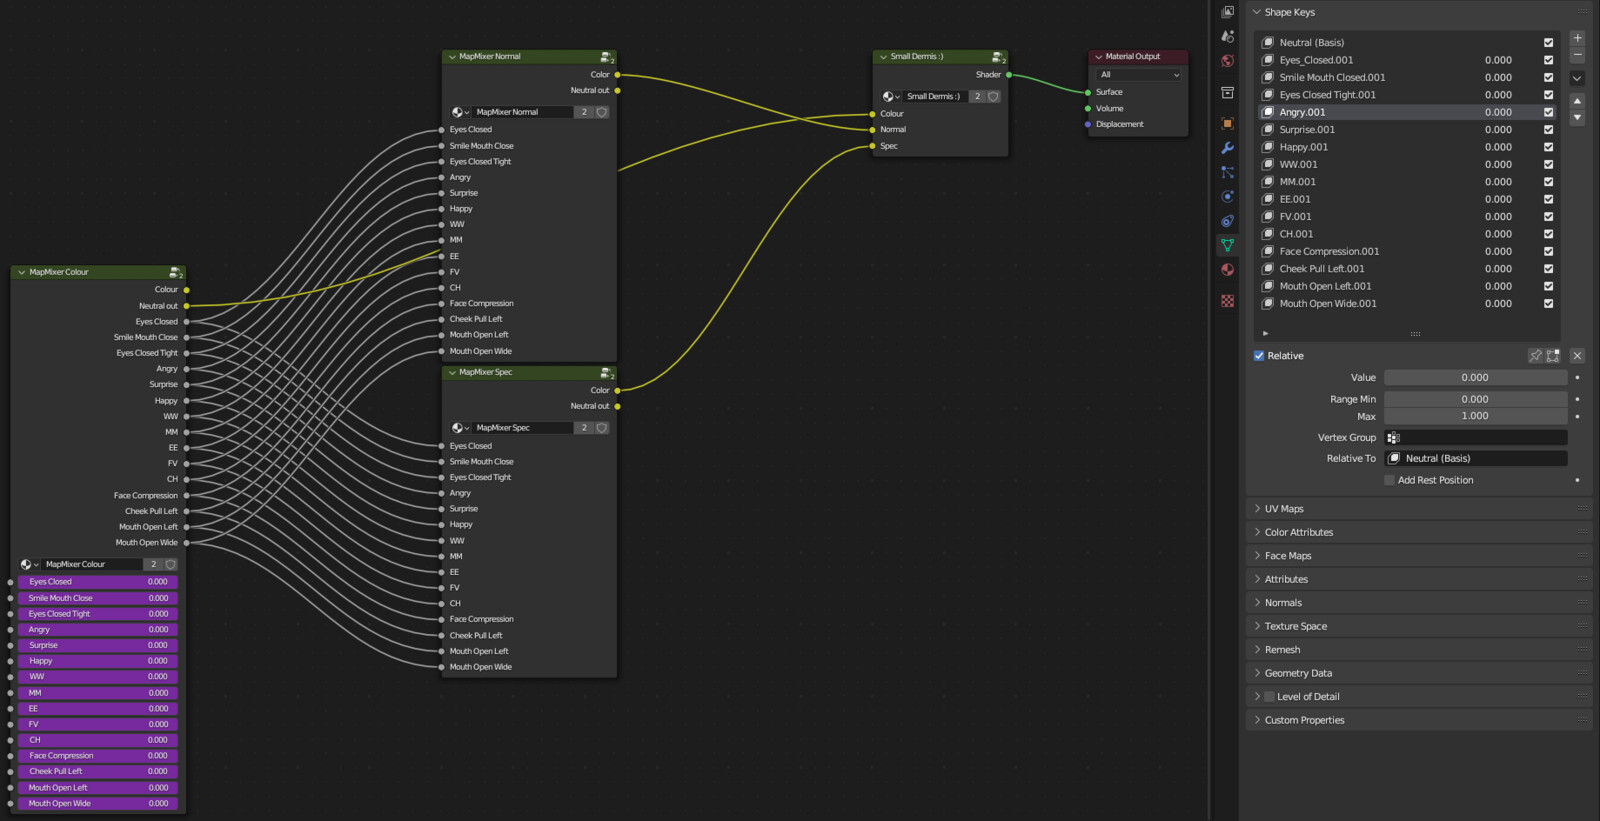Open the Collection properties tab
The width and height of the screenshot is (1600, 821).
tap(1227, 92)
